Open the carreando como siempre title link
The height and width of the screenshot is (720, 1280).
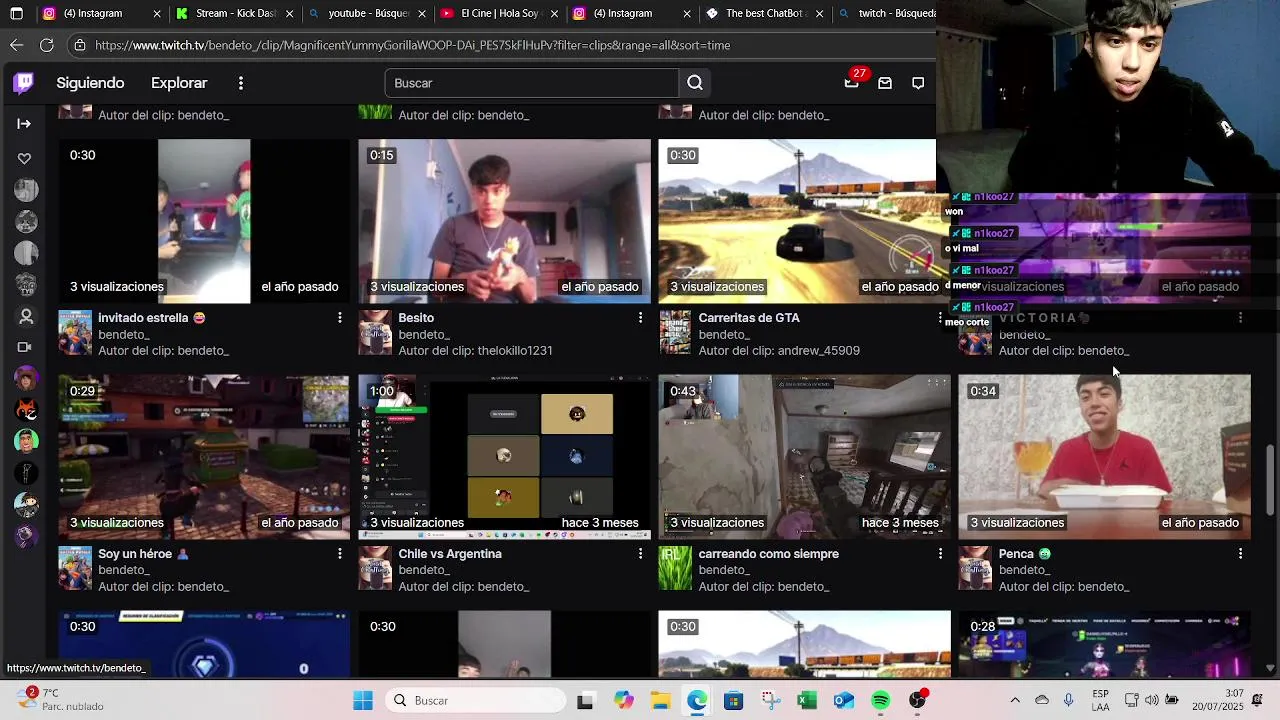click(768, 554)
